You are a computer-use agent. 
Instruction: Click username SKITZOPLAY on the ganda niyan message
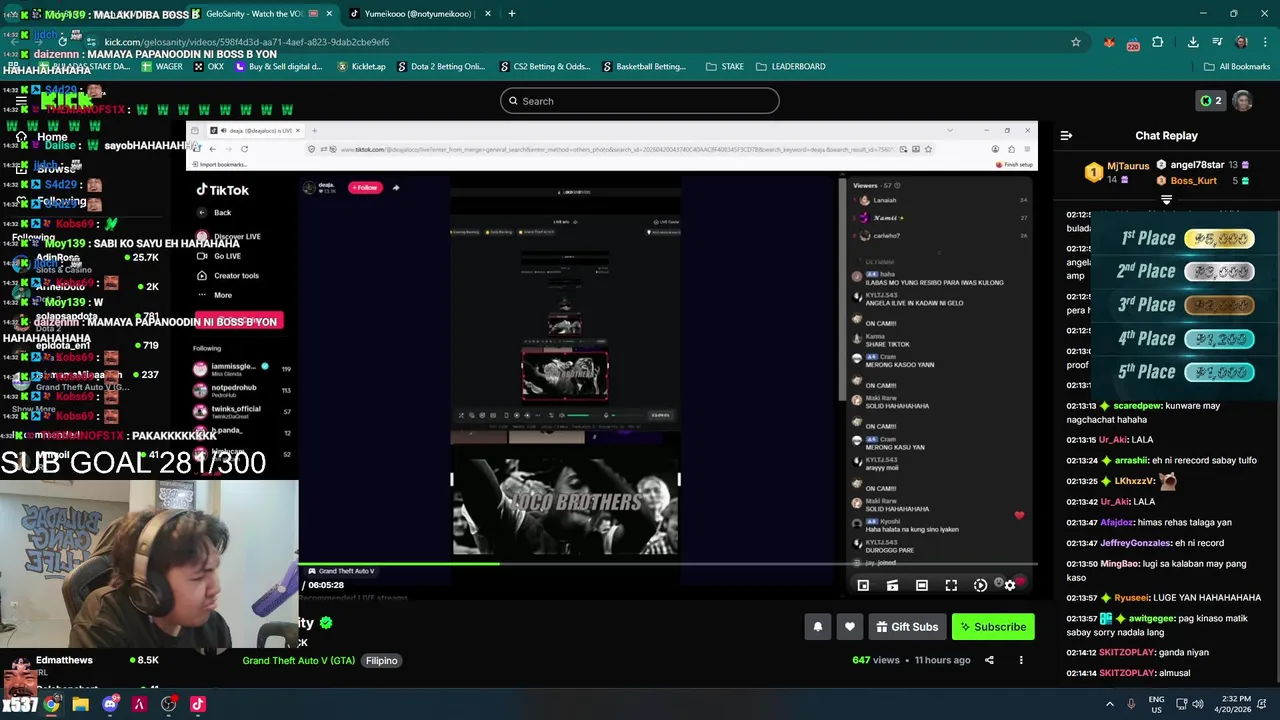tap(1127, 652)
